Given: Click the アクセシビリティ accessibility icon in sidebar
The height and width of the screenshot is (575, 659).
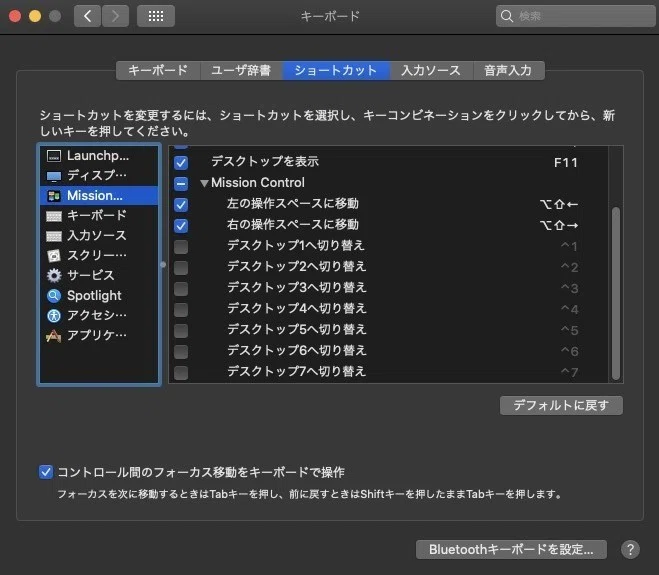Looking at the screenshot, I should point(54,315).
